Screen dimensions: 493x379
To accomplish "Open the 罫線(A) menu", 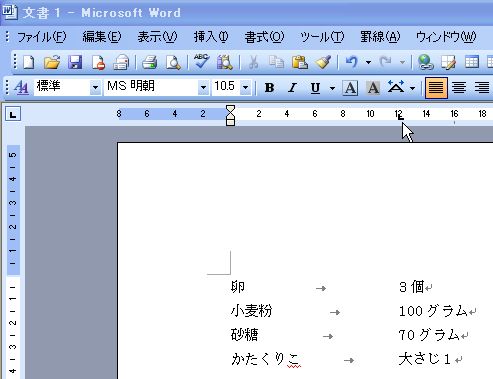I will pos(380,37).
